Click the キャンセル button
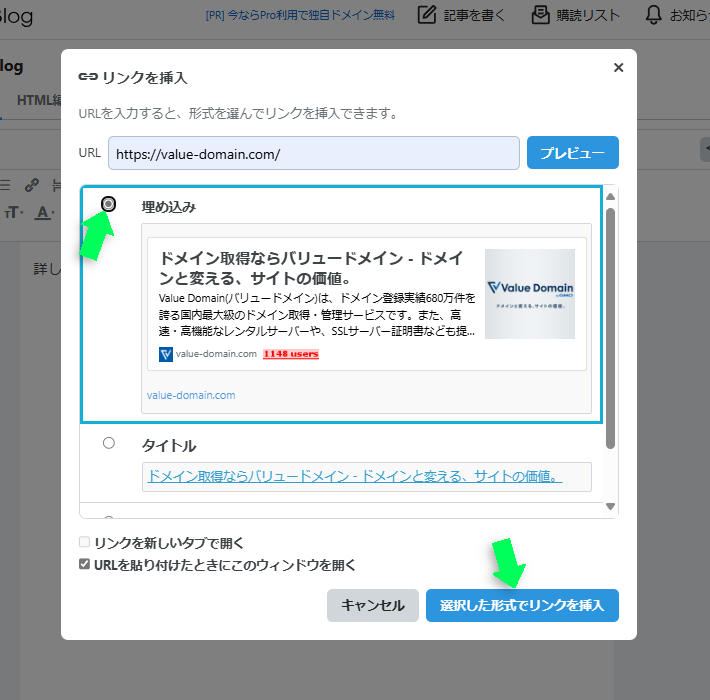Screen dimensions: 710x700 click(x=373, y=605)
